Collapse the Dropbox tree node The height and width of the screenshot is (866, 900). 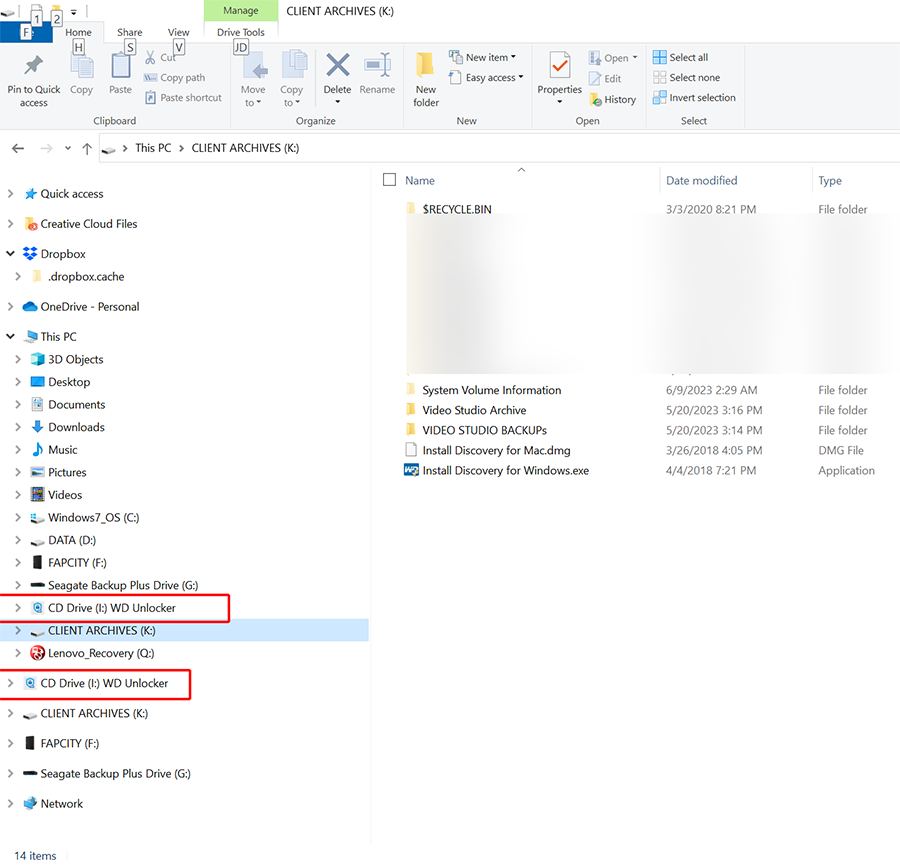coord(10,254)
